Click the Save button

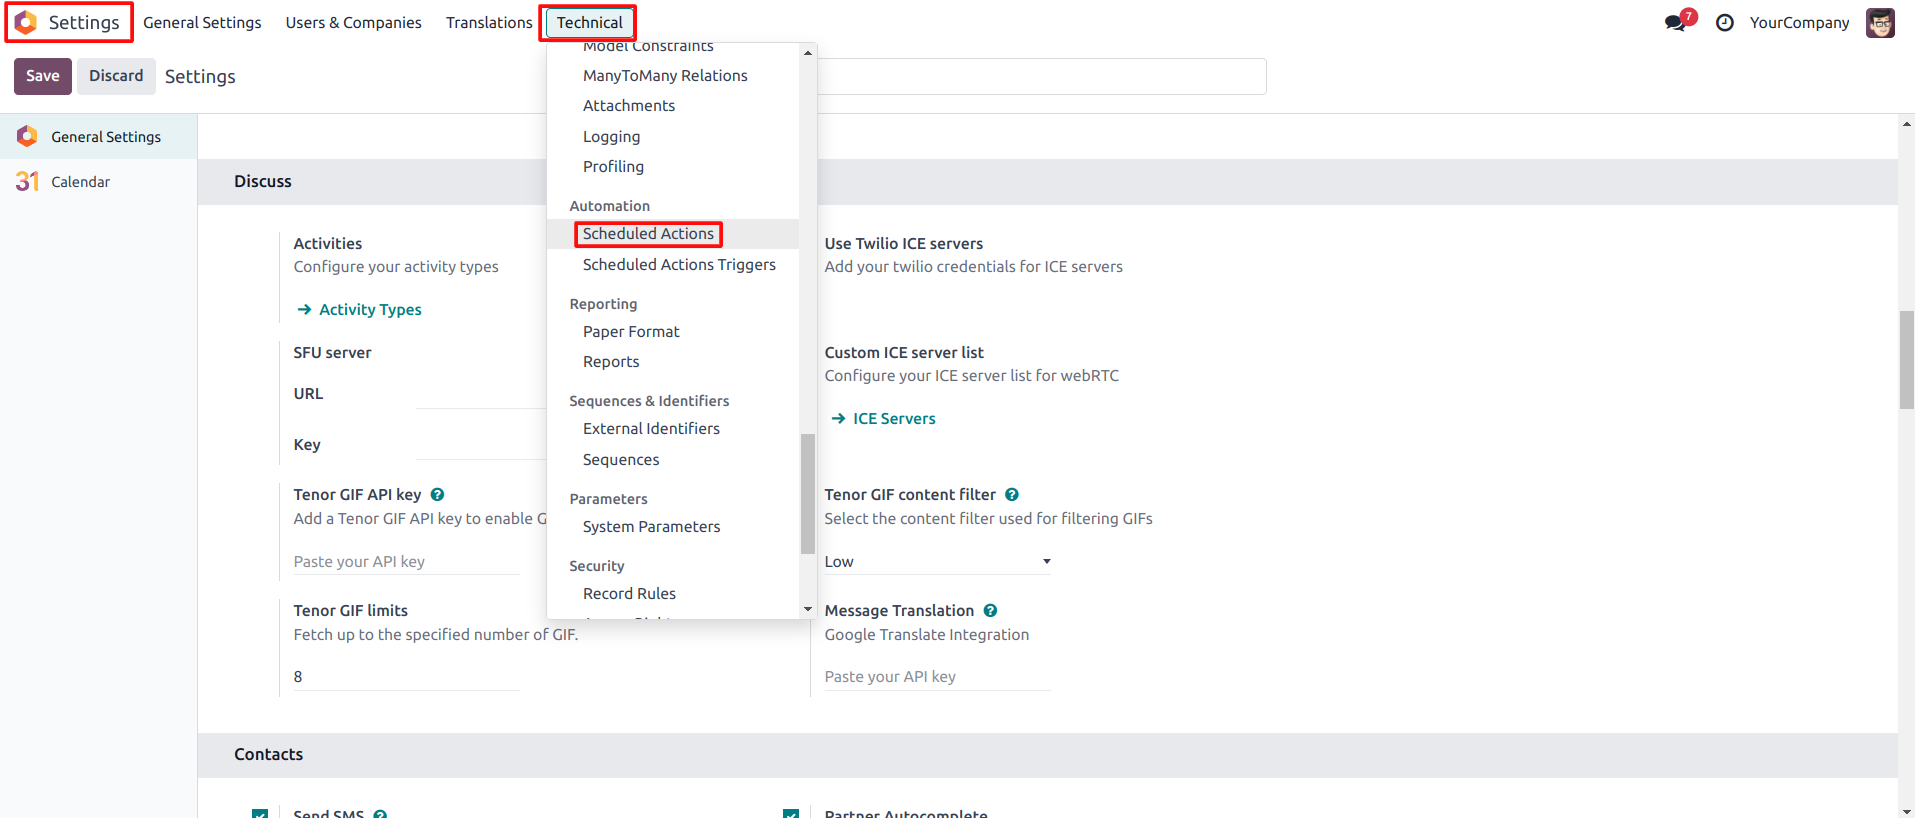43,76
